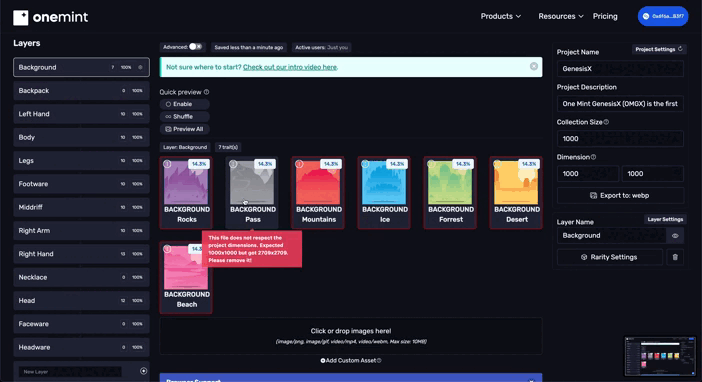Click Add Custom Asset
702x382 pixels.
(351, 361)
